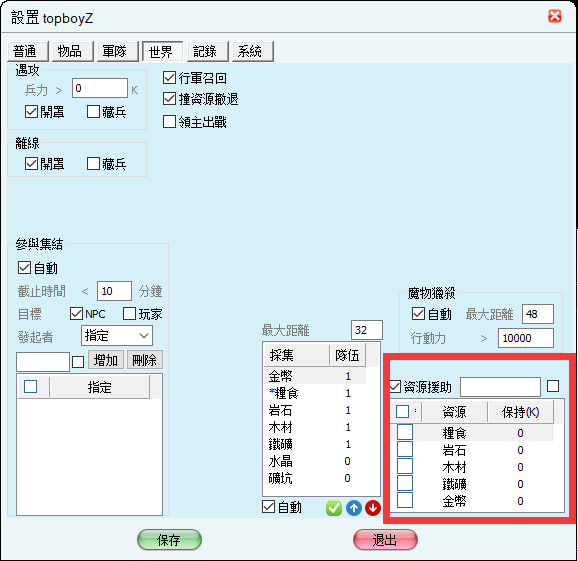This screenshot has width=578, height=561.
Task: Toggle the 行軍召回 checkbox
Action: click(169, 78)
